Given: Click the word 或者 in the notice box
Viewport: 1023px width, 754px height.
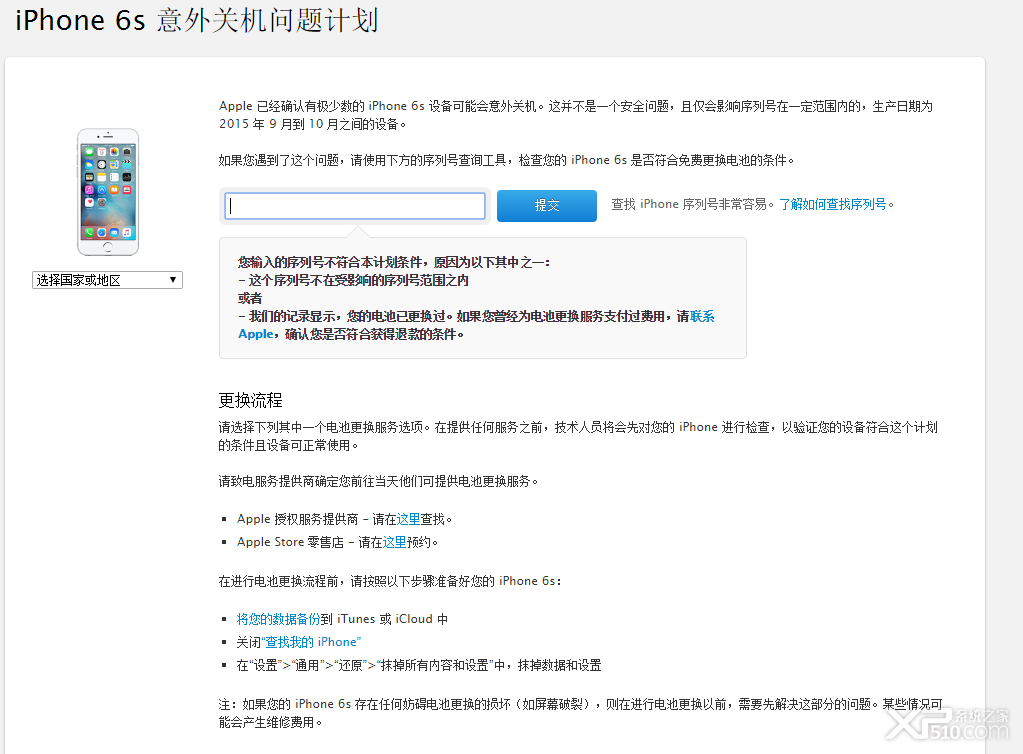Looking at the screenshot, I should (x=250, y=298).
